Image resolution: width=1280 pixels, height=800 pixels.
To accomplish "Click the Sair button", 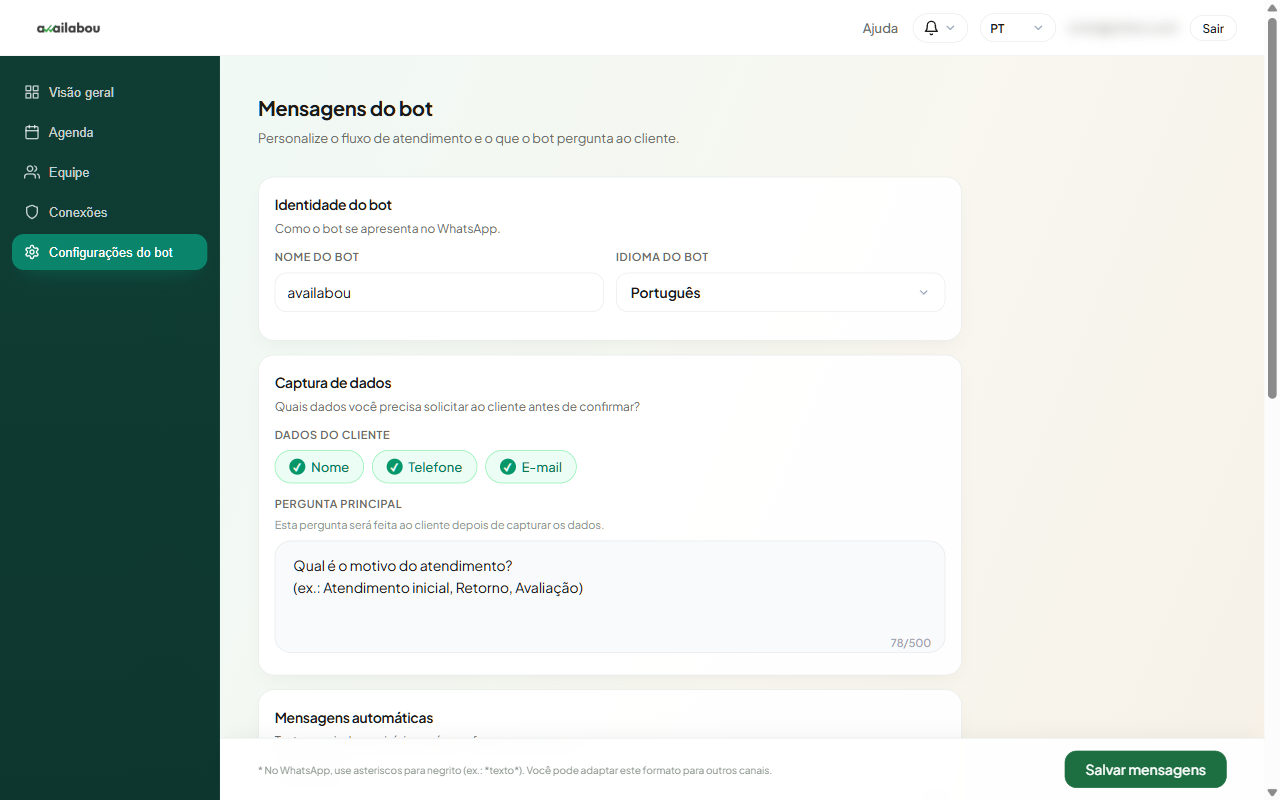I will tap(1213, 28).
